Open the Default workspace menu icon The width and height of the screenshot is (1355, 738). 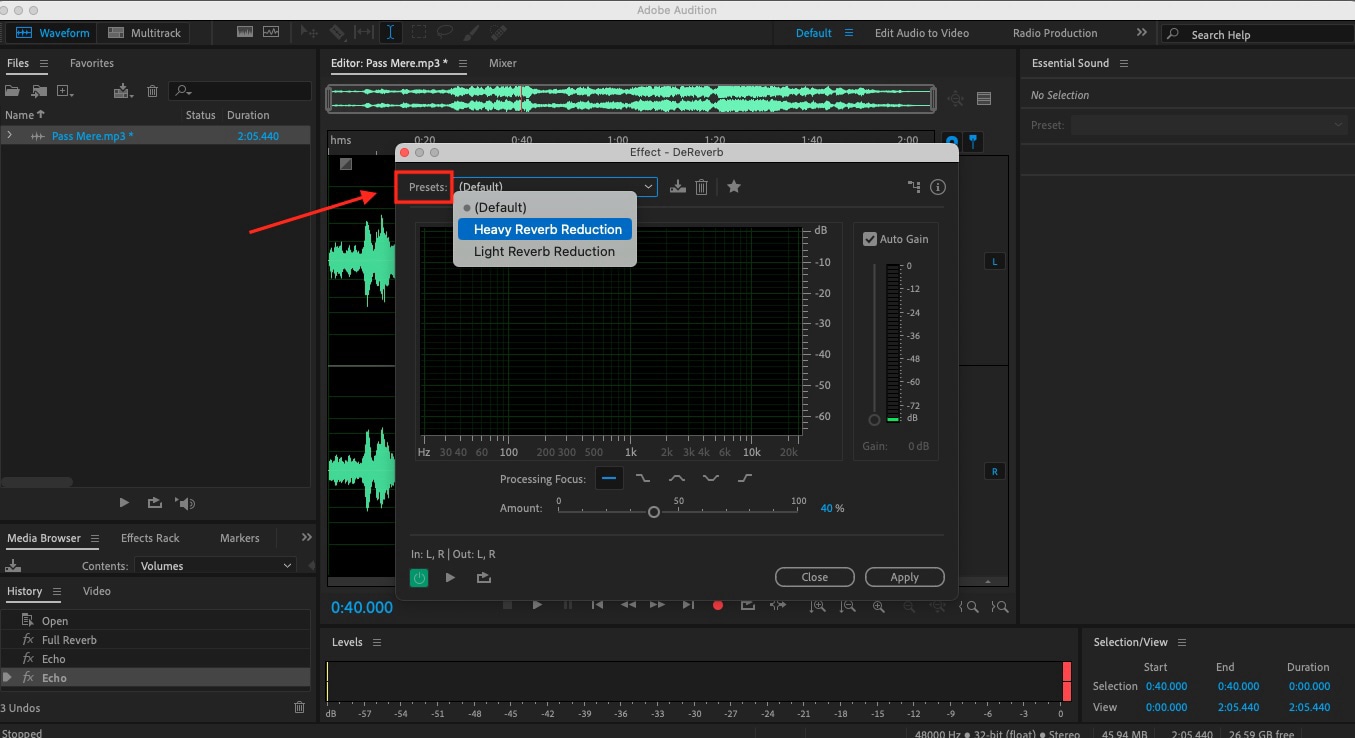click(x=849, y=33)
